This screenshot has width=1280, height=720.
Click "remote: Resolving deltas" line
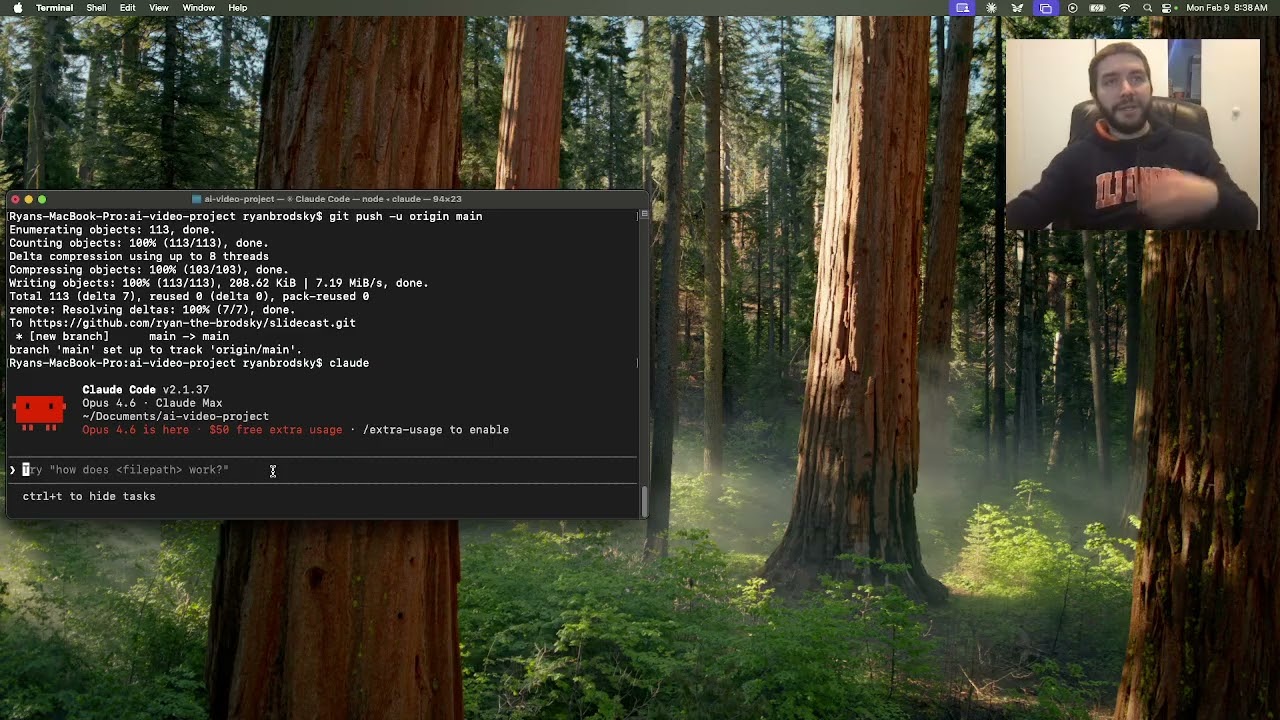152,310
